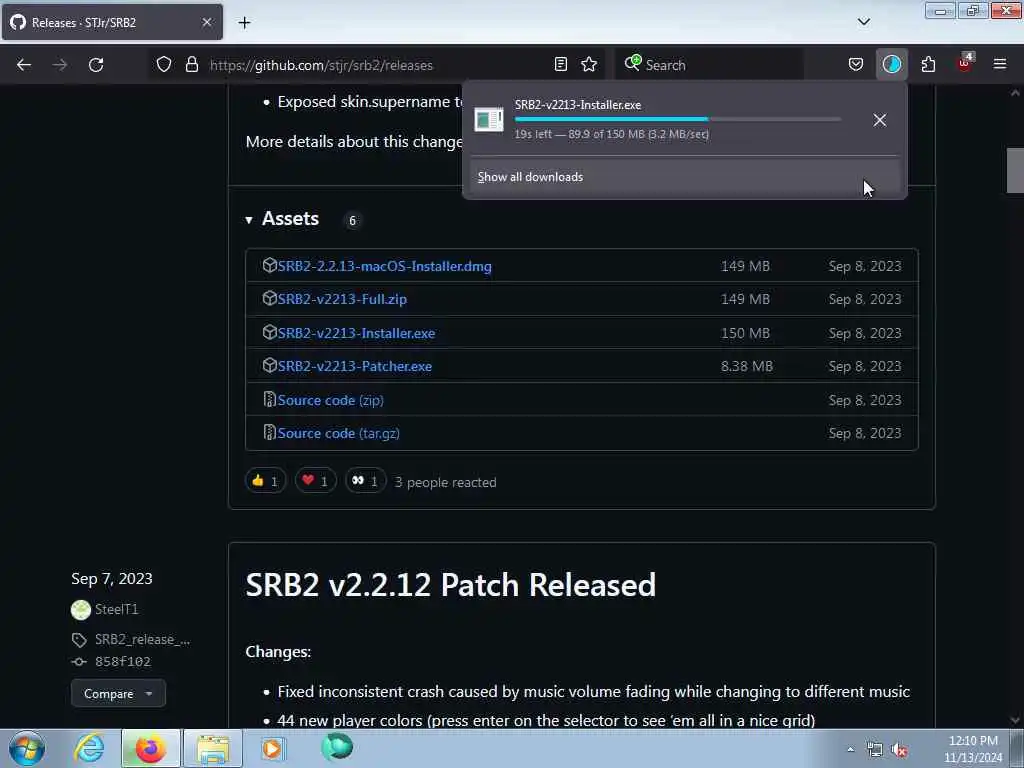
Task: Download Source code (tar.gz)
Action: click(338, 434)
